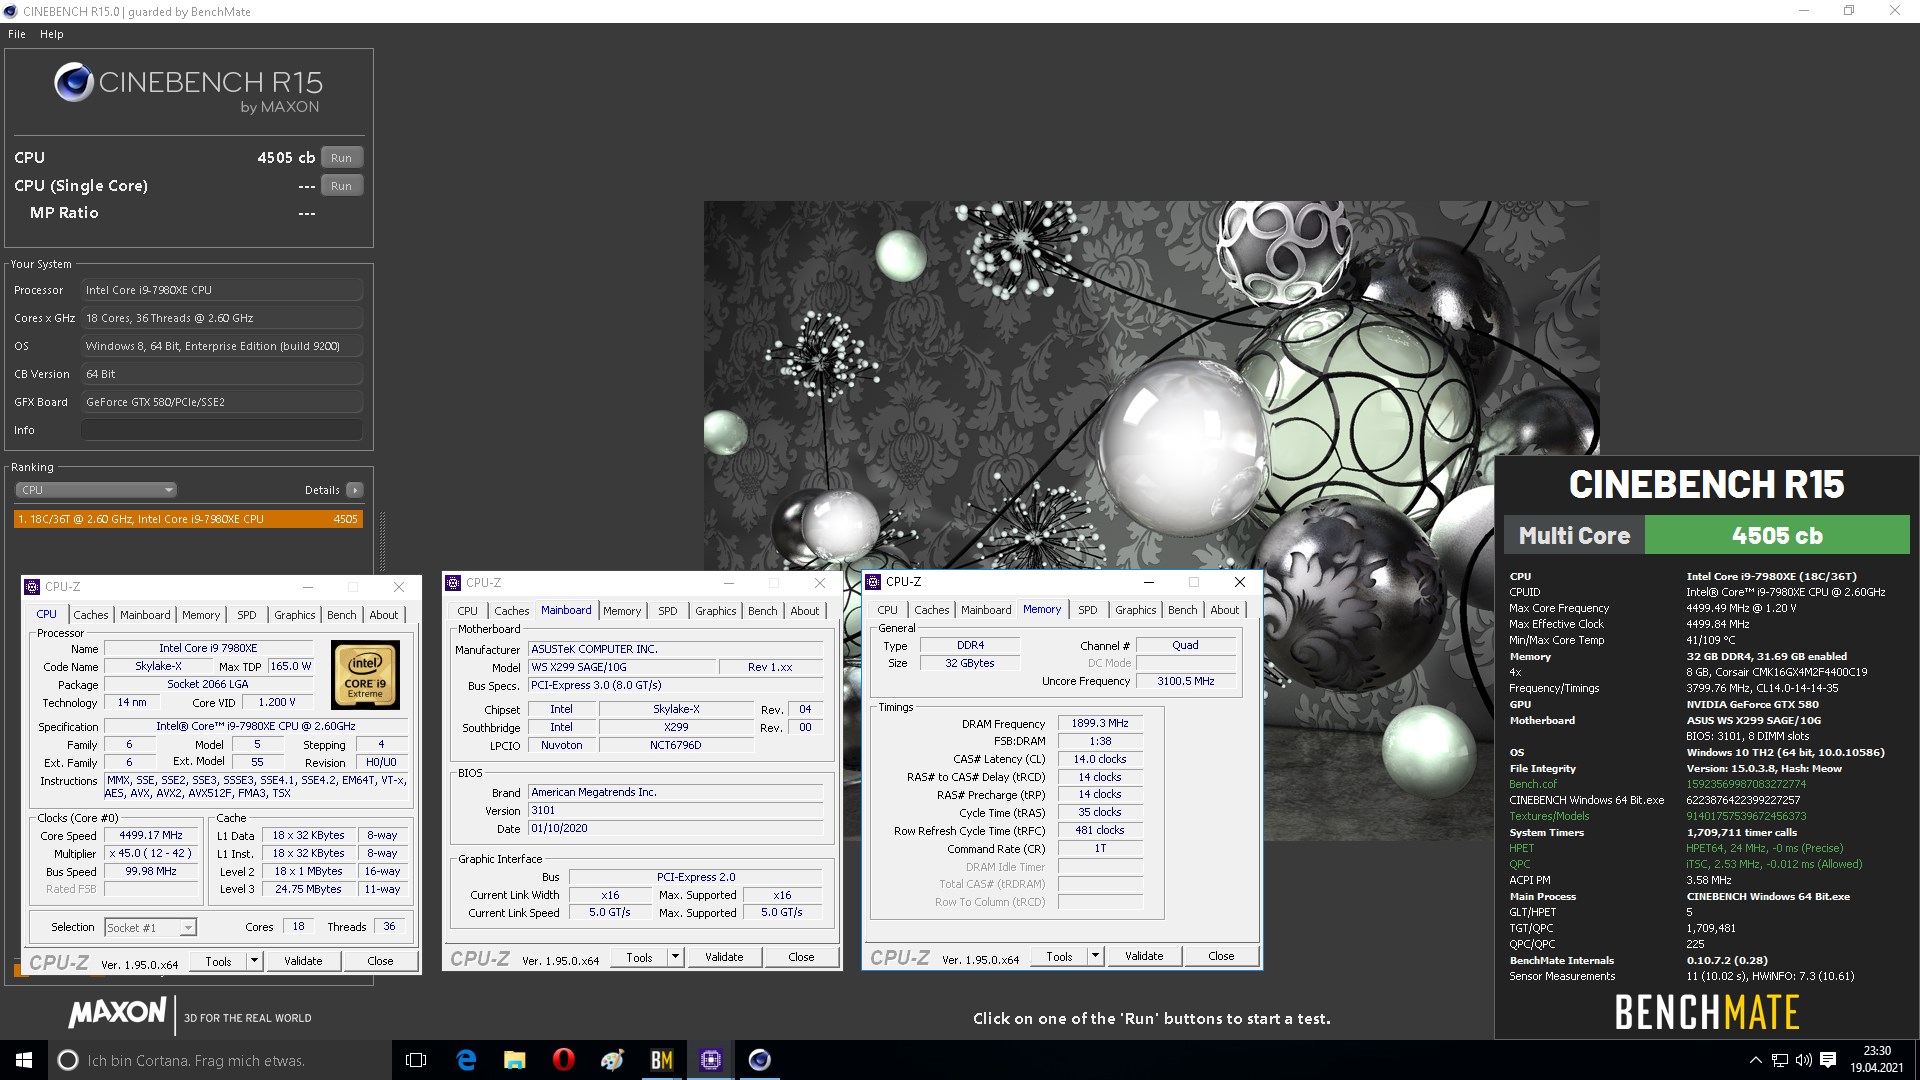
Task: Run the CPU multi-core benchmark
Action: coord(341,158)
